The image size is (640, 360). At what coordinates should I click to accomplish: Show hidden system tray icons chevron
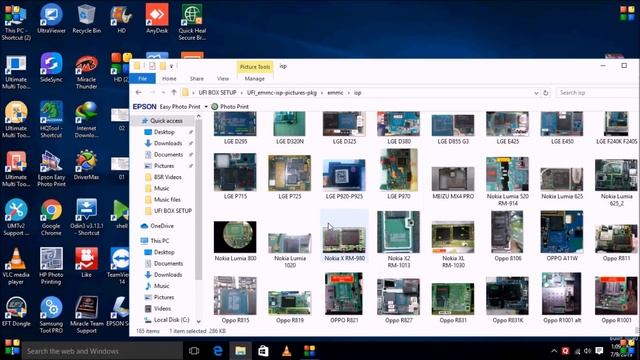pyautogui.click(x=554, y=351)
